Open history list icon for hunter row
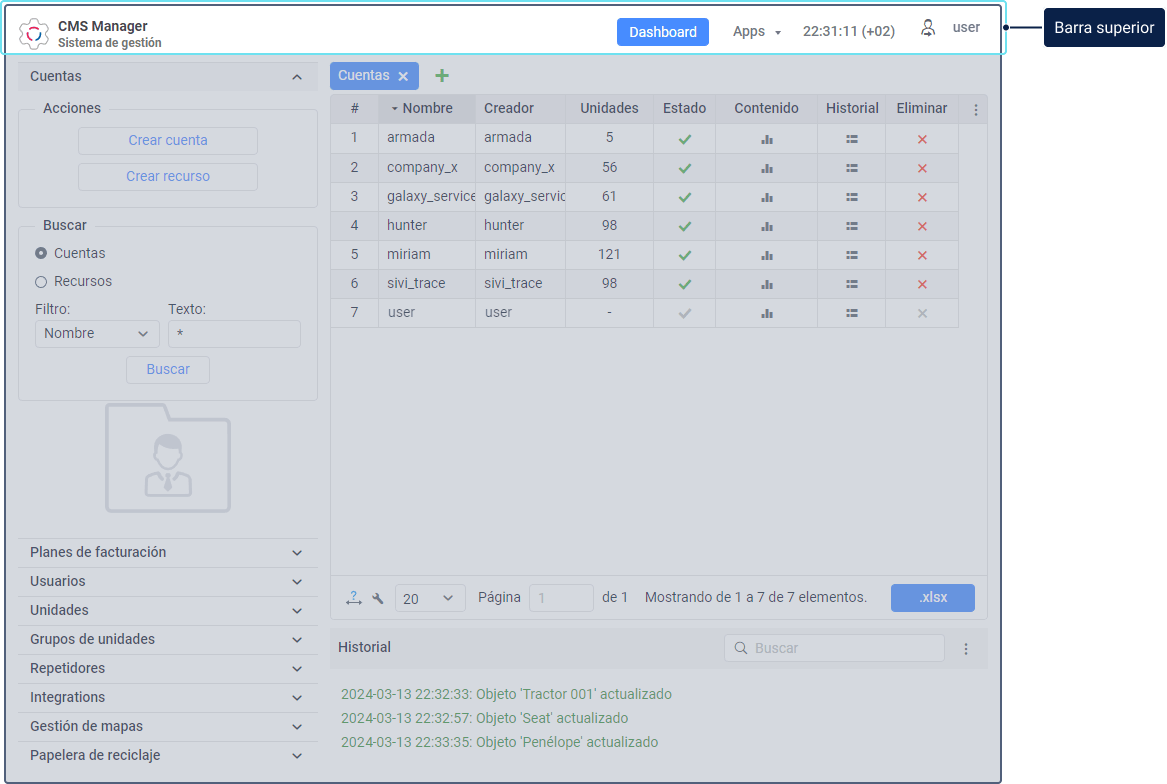1167x784 pixels. coord(851,226)
